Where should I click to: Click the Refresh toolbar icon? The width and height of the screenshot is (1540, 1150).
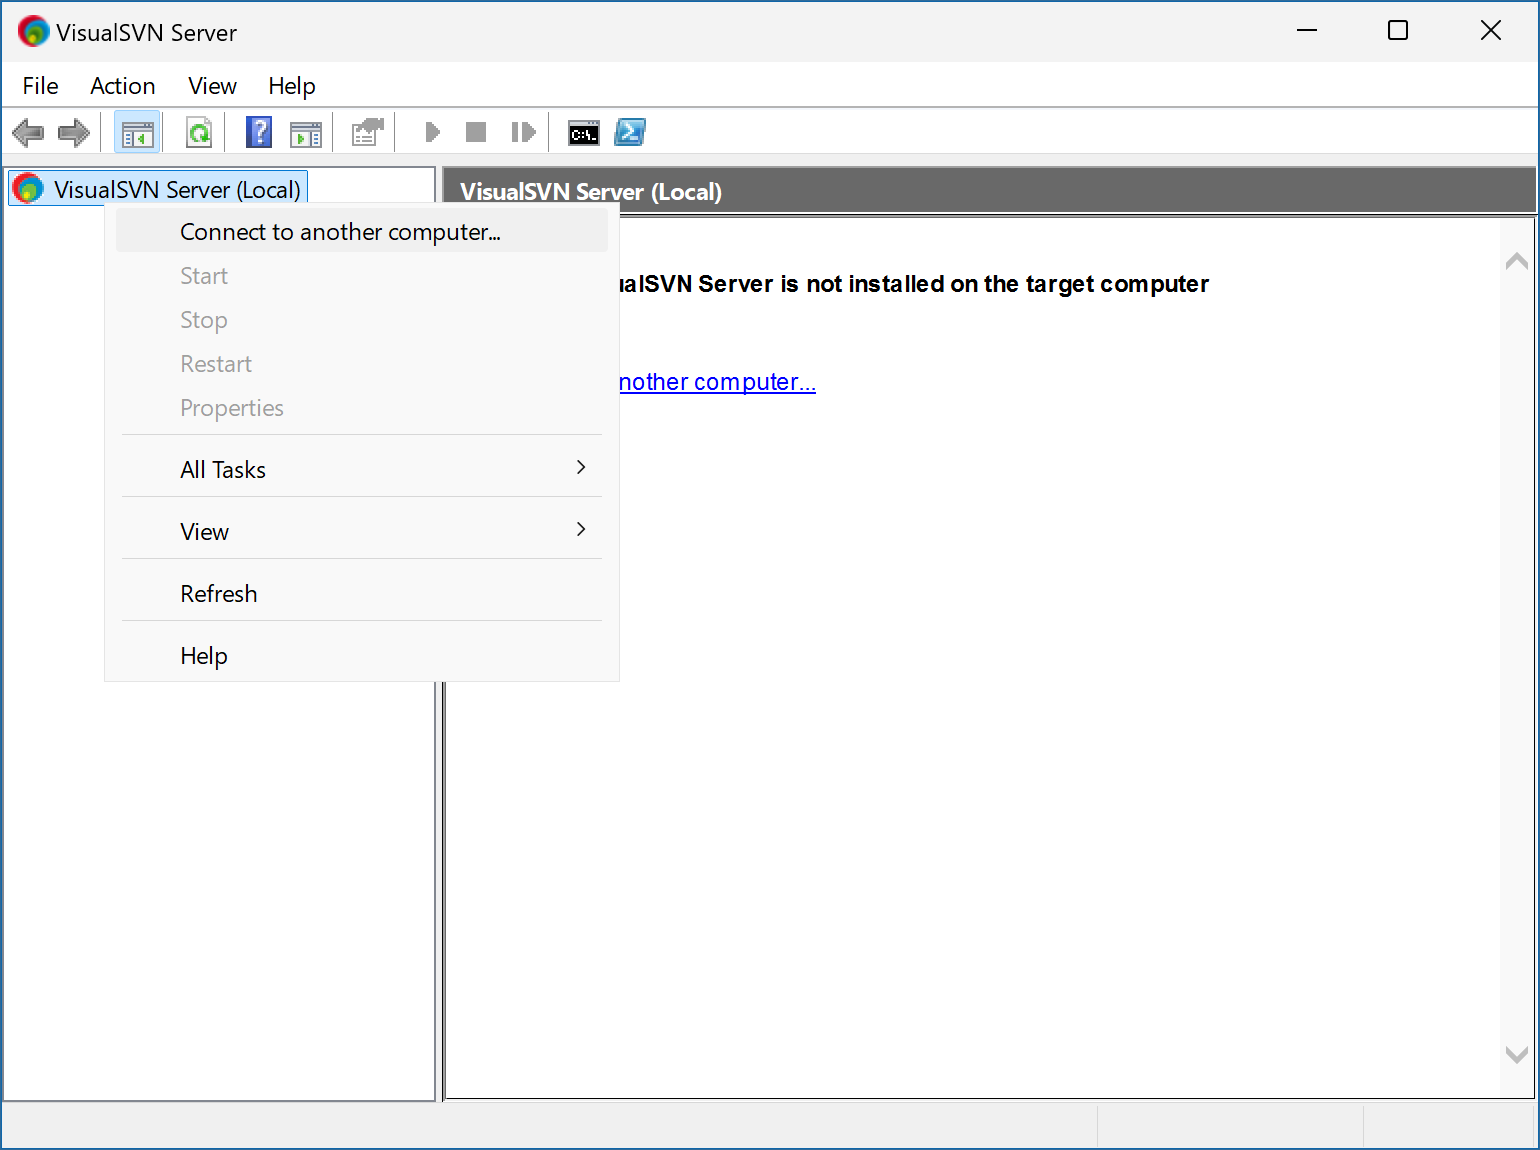coord(199,132)
